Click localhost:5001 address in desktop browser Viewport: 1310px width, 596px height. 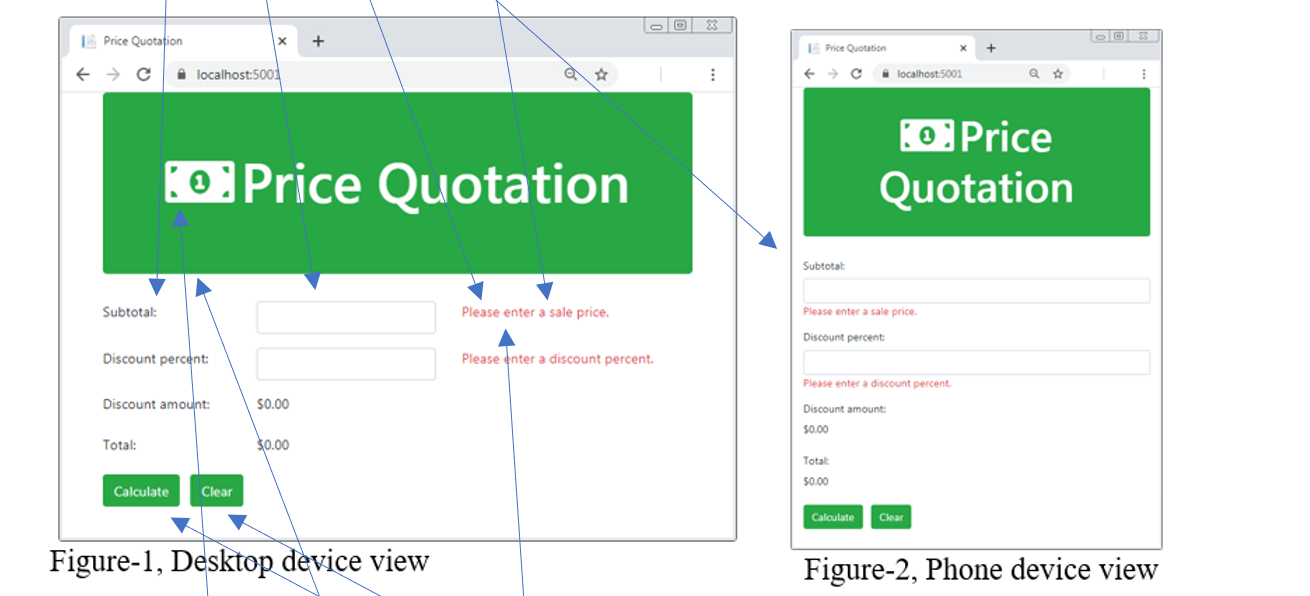239,74
